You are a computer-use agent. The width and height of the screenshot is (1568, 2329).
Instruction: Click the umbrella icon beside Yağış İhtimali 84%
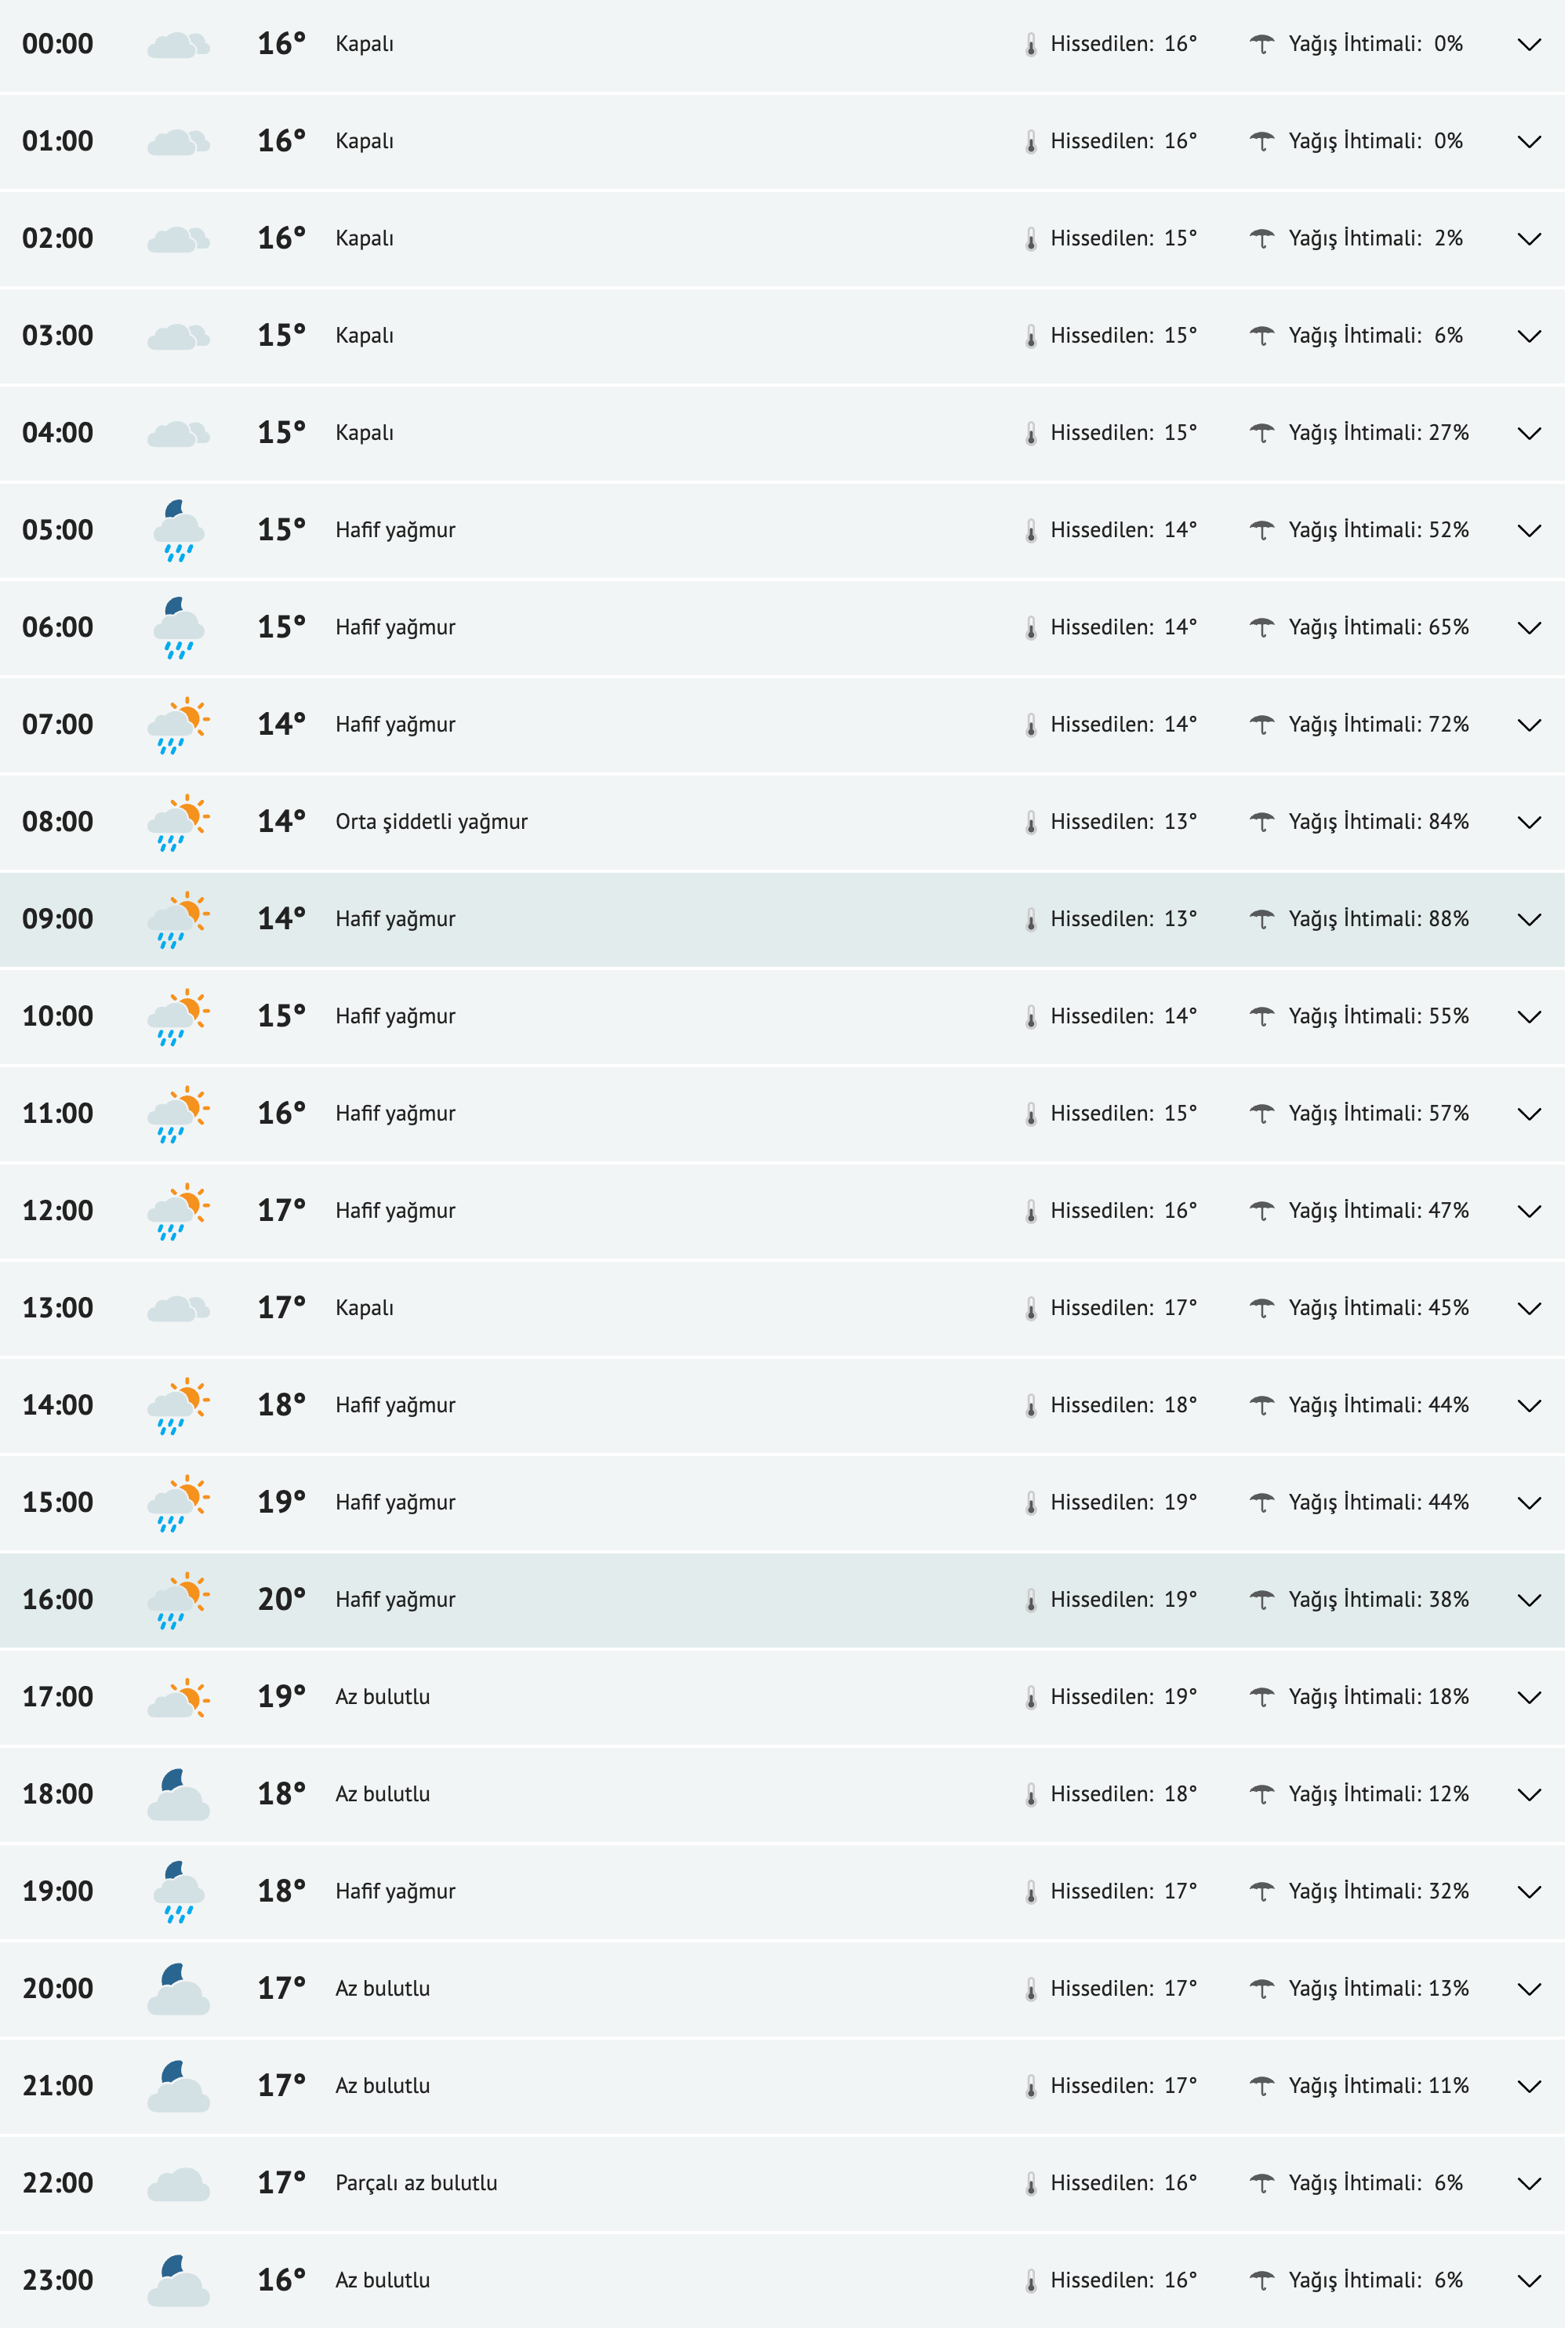click(x=1262, y=820)
